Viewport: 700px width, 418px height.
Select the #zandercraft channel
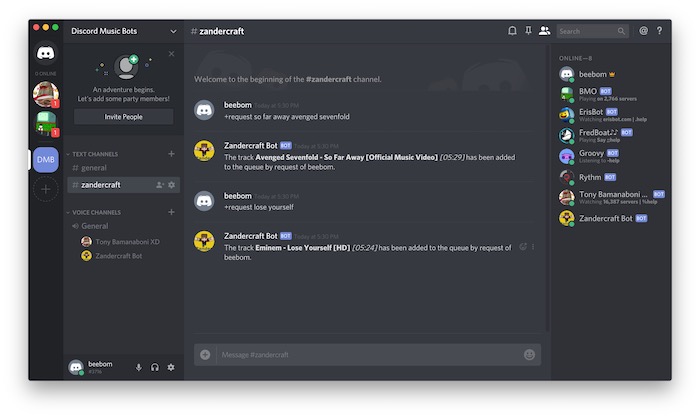coord(123,185)
